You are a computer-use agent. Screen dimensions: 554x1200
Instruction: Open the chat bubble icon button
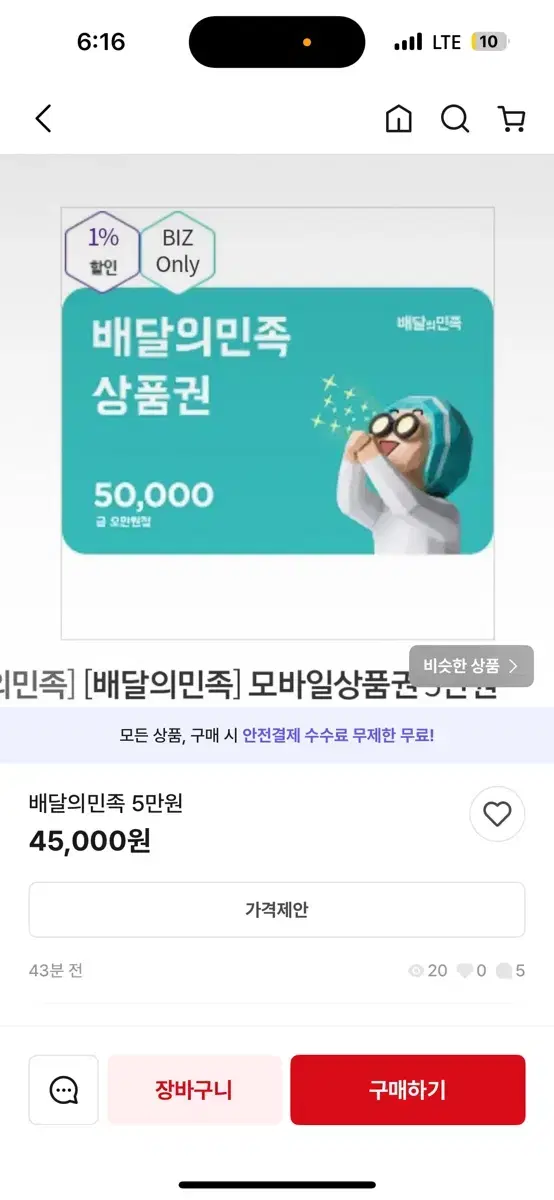click(x=64, y=1090)
